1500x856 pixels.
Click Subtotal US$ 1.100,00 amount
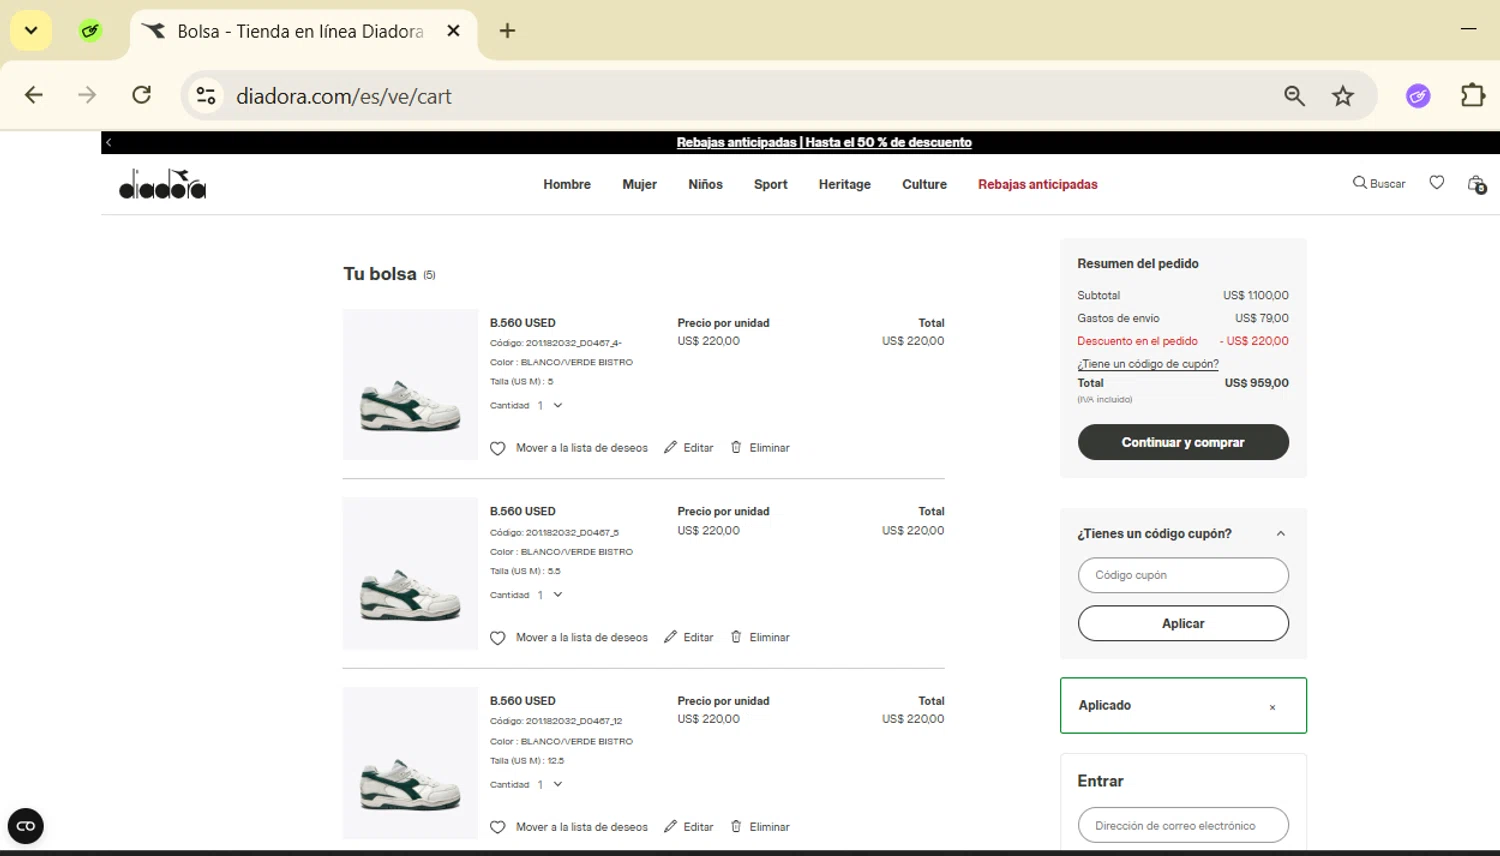[x=1255, y=295]
